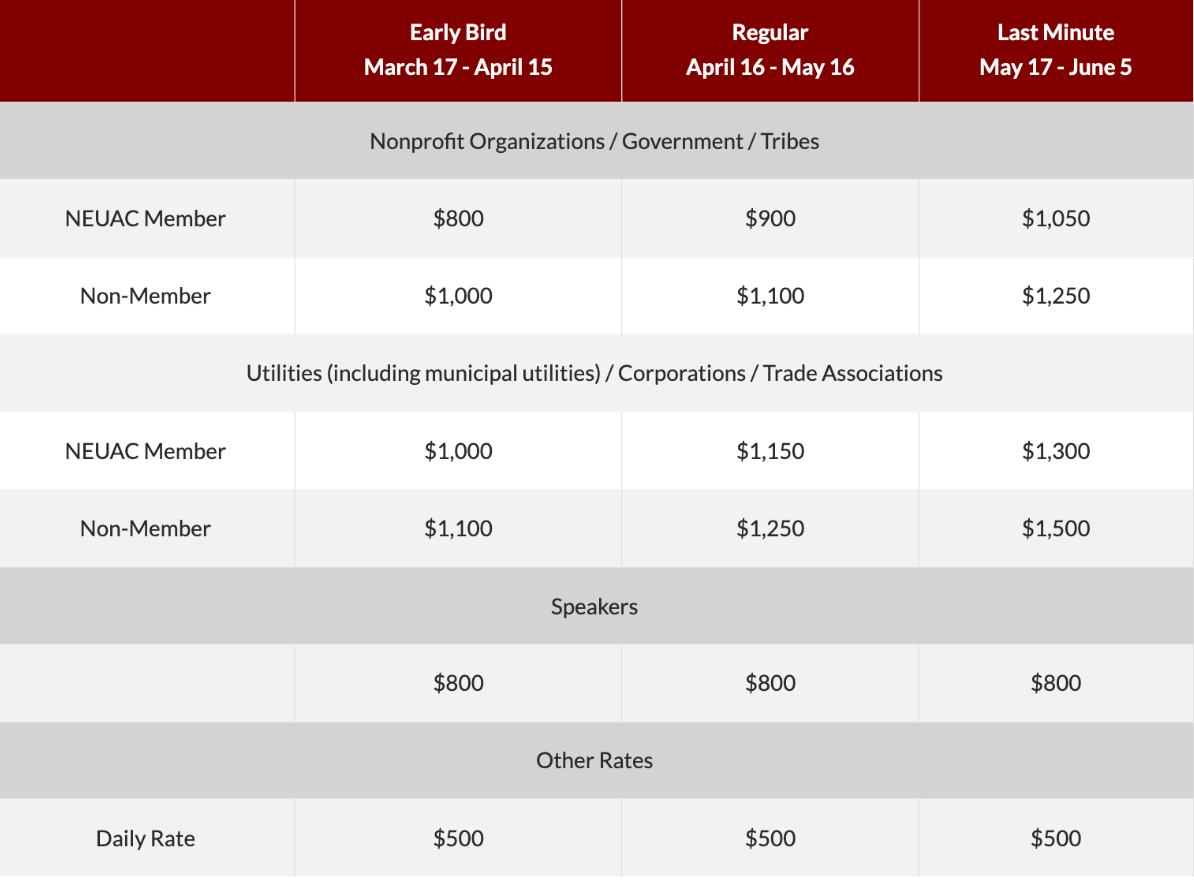Click the utilities NEUAC Member row label

pos(146,451)
